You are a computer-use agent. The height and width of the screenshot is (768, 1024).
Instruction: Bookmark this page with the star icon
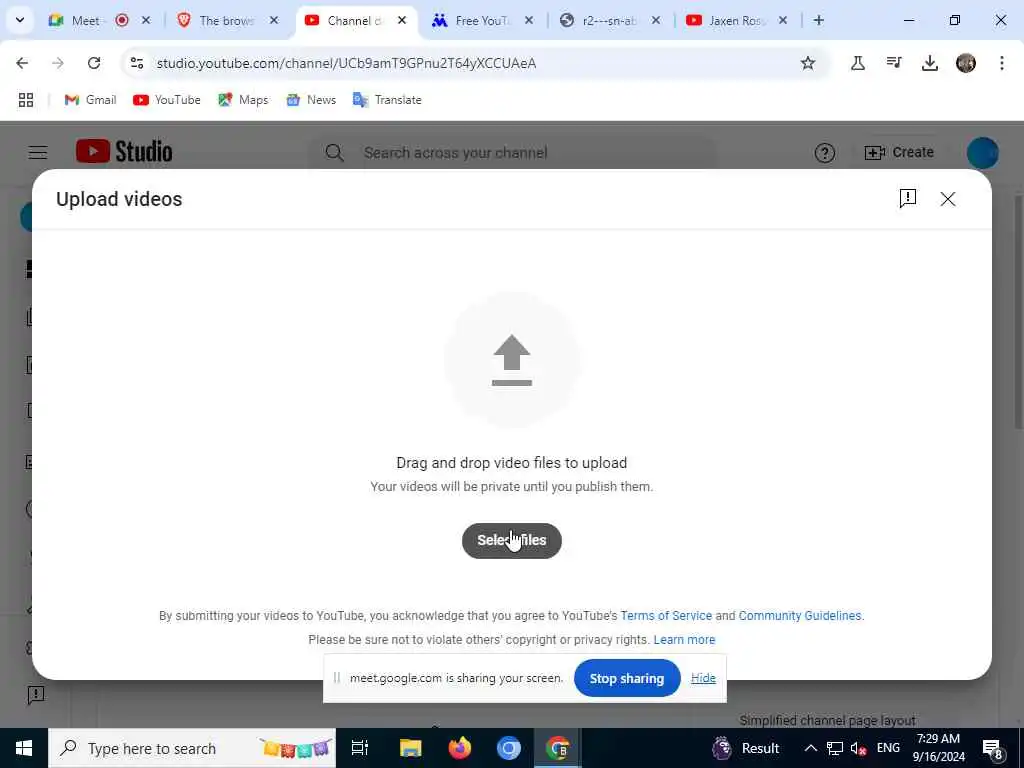click(x=808, y=63)
